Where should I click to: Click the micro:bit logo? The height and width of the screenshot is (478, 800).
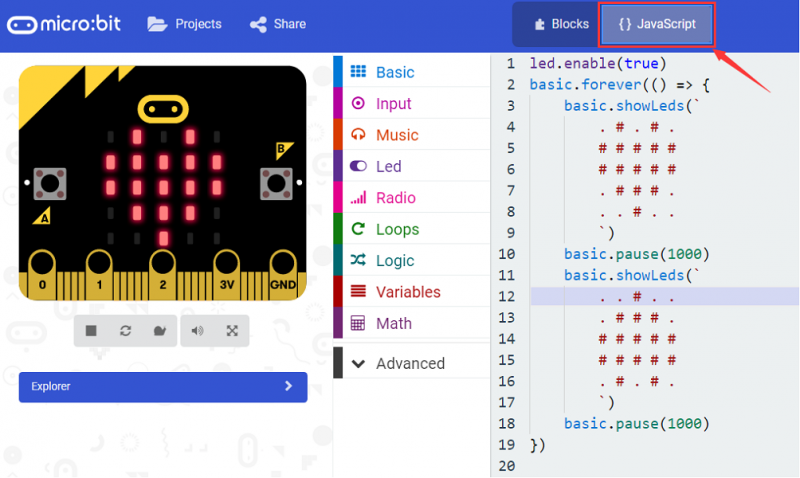click(64, 24)
